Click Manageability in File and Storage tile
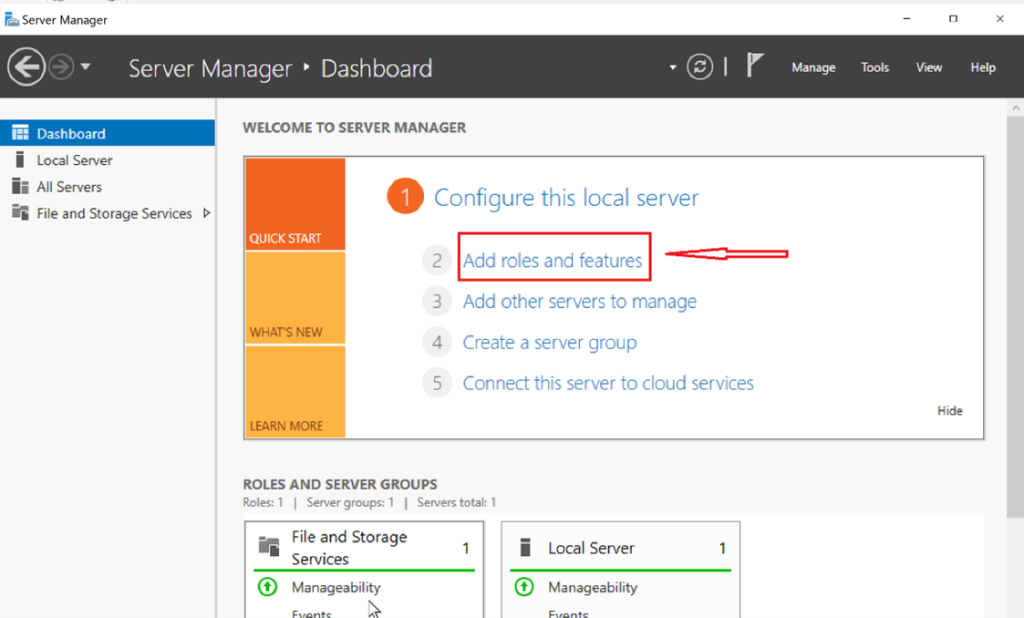The image size is (1024, 618). 336,587
